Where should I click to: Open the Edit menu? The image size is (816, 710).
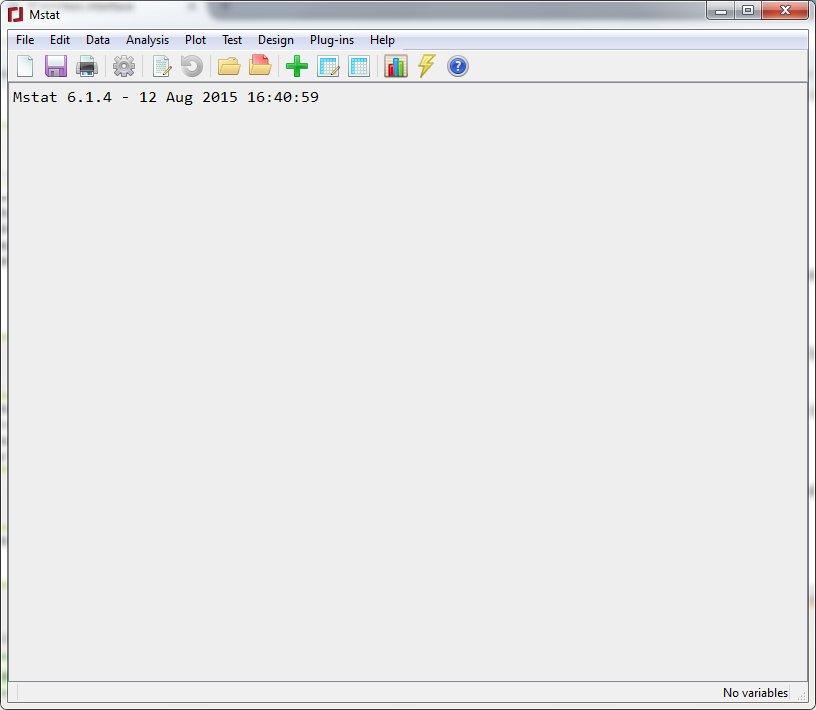pyautogui.click(x=60, y=40)
